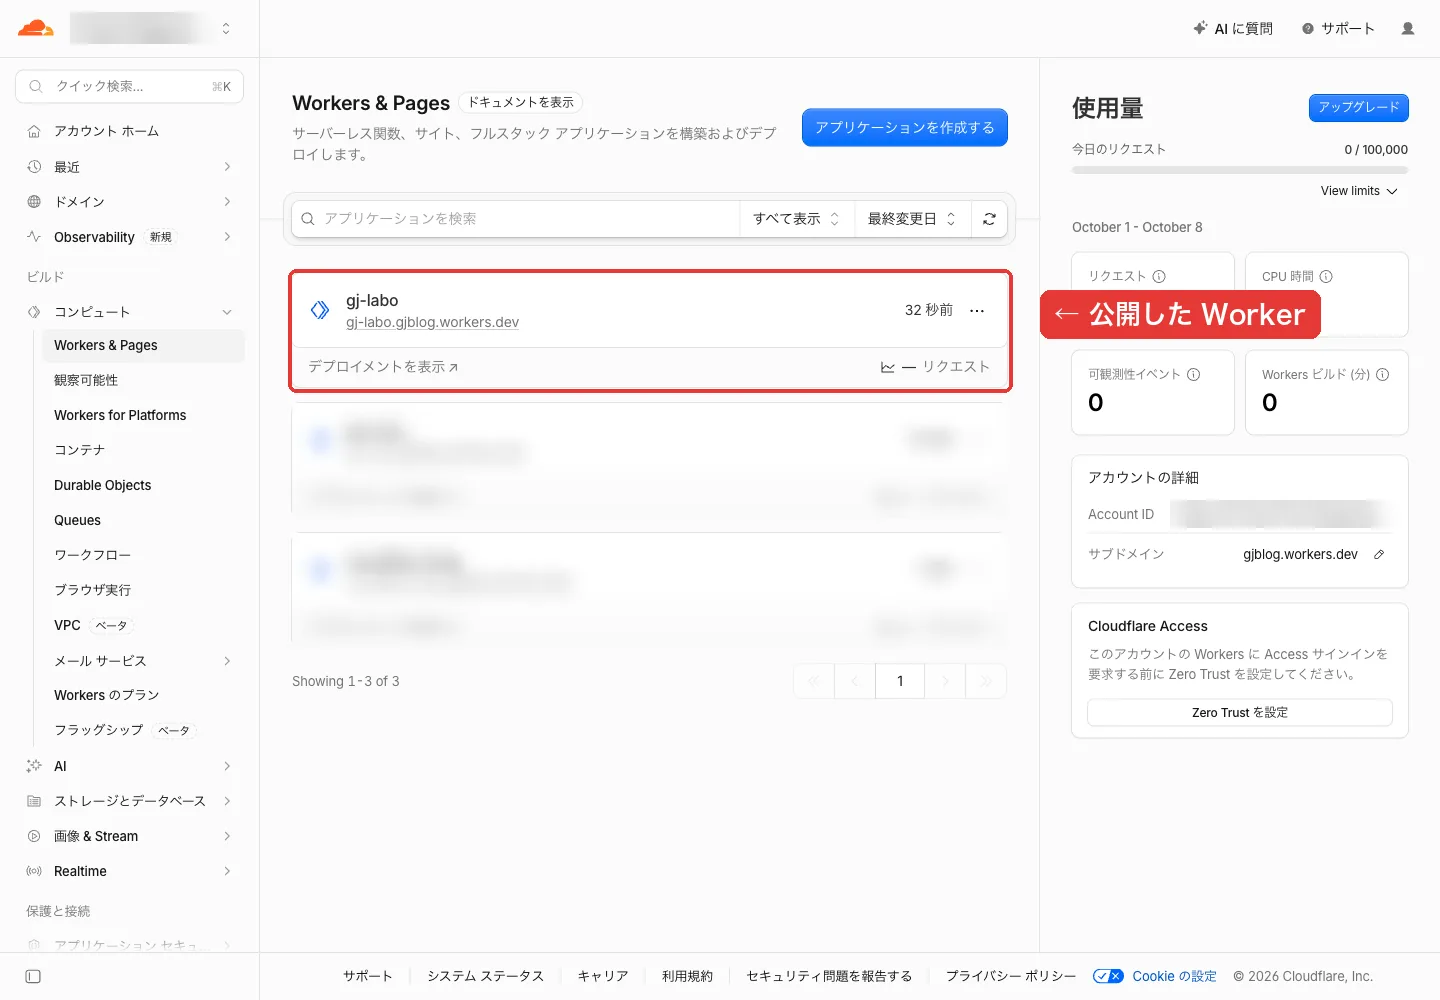Open the gj-labo.gjblog.workers.dev link
Viewport: 1440px width, 1000px height.
coord(432,322)
